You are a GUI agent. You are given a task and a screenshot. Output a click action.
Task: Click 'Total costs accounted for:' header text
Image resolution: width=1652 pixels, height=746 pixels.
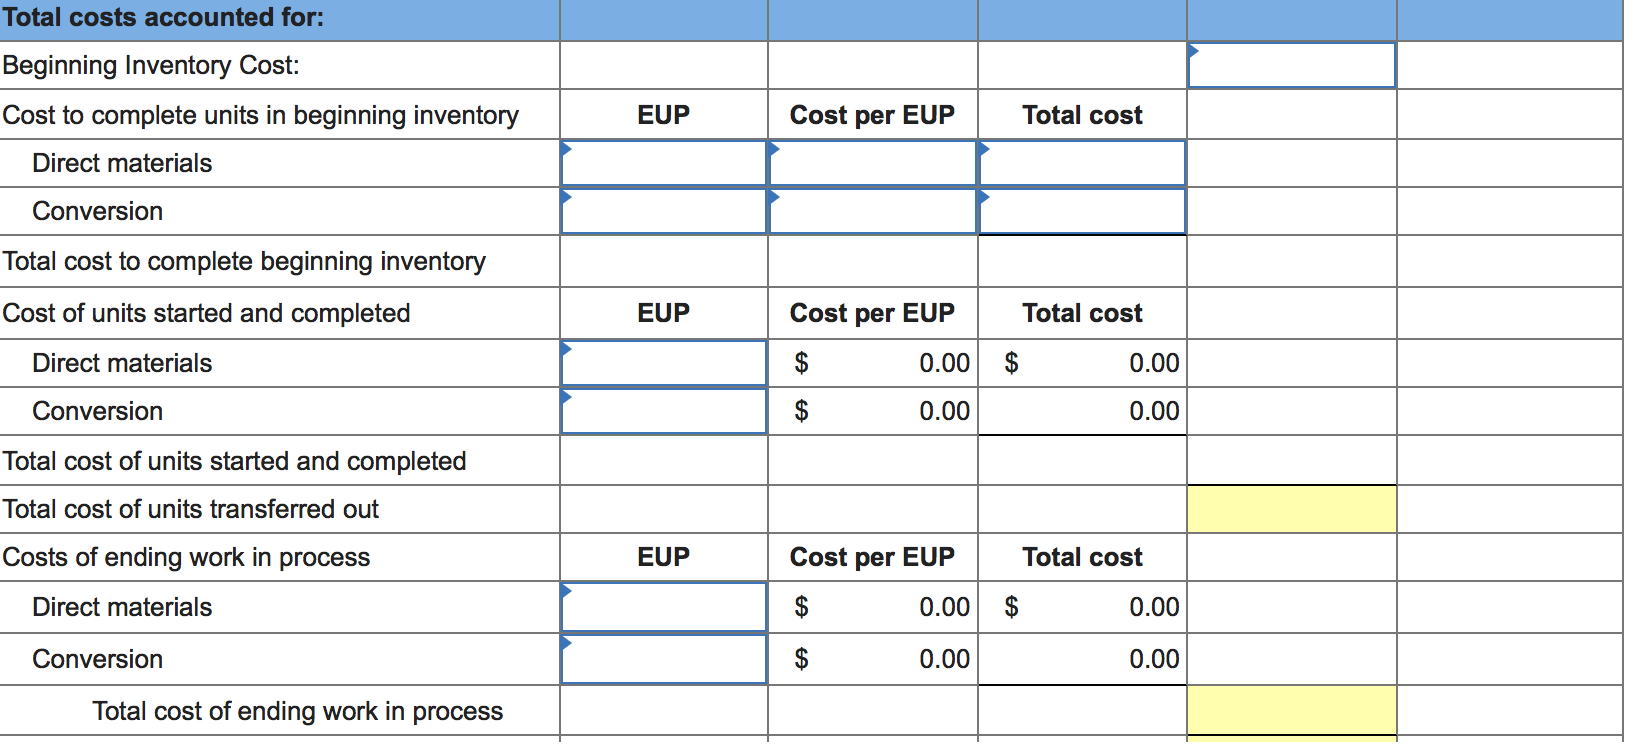(163, 17)
